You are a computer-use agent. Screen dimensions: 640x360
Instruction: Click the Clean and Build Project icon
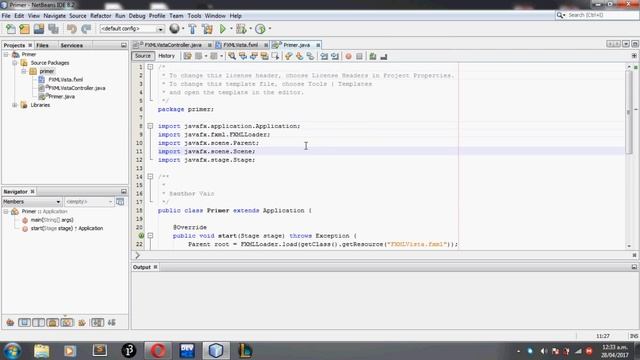207,29
